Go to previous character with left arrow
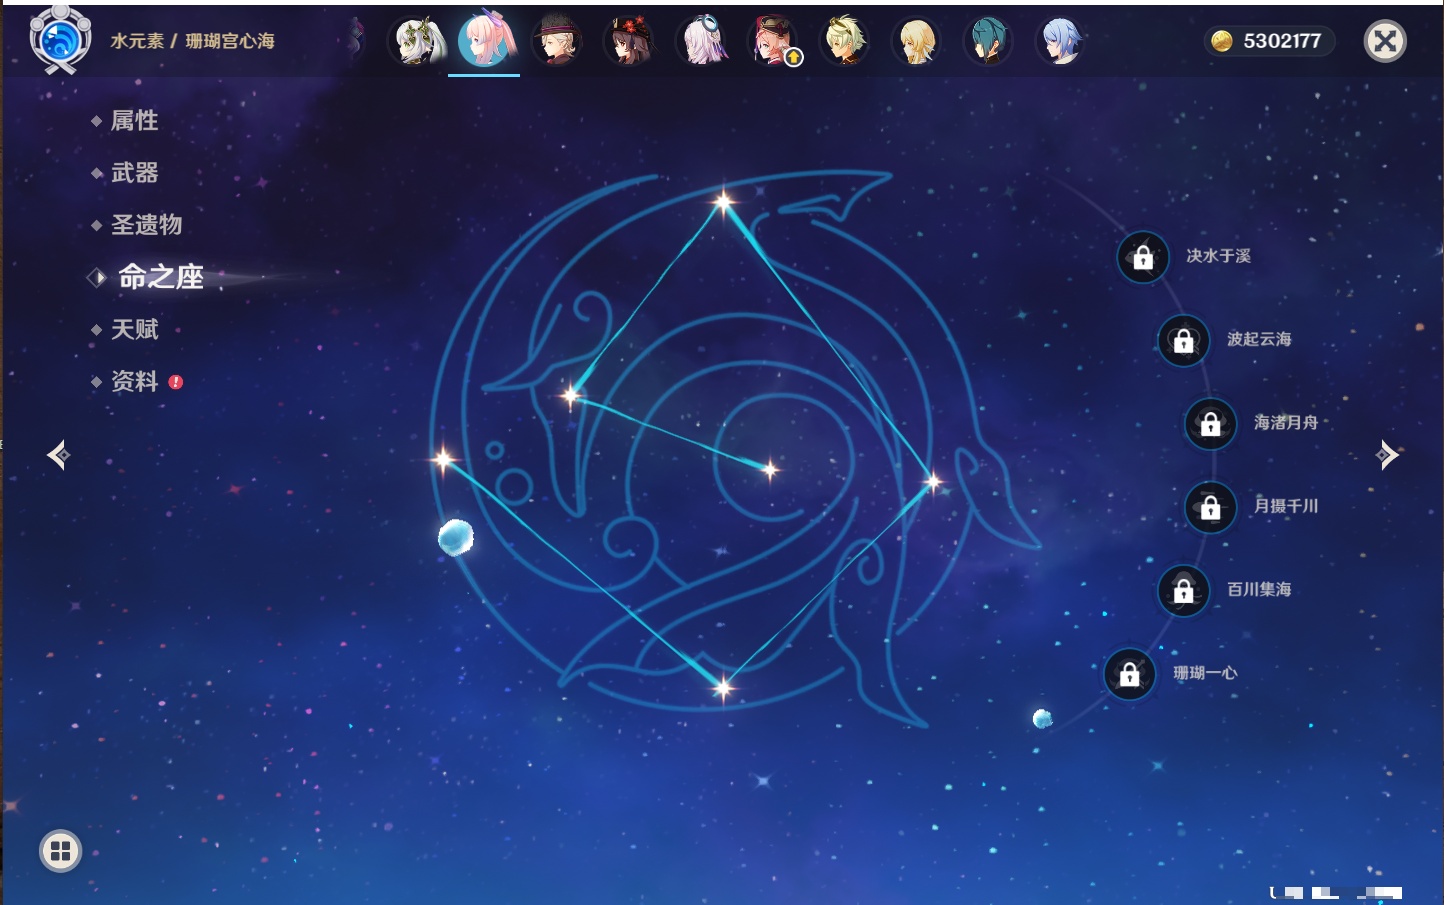This screenshot has width=1444, height=905. [x=58, y=455]
